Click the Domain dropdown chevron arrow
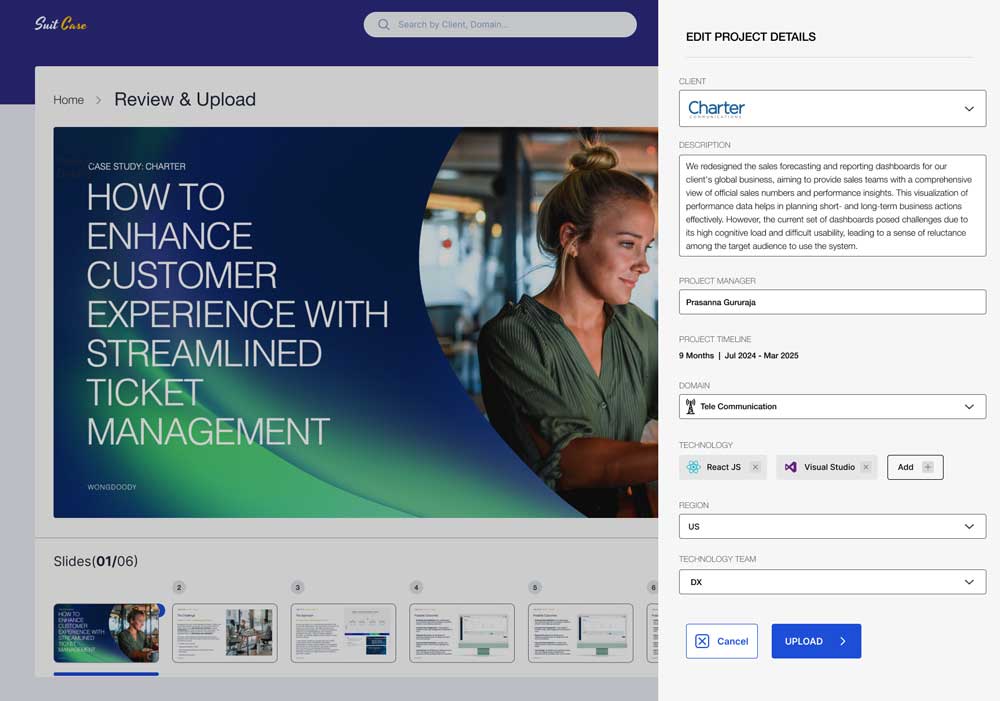Screen dimensions: 1000x701 pyautogui.click(x=969, y=407)
